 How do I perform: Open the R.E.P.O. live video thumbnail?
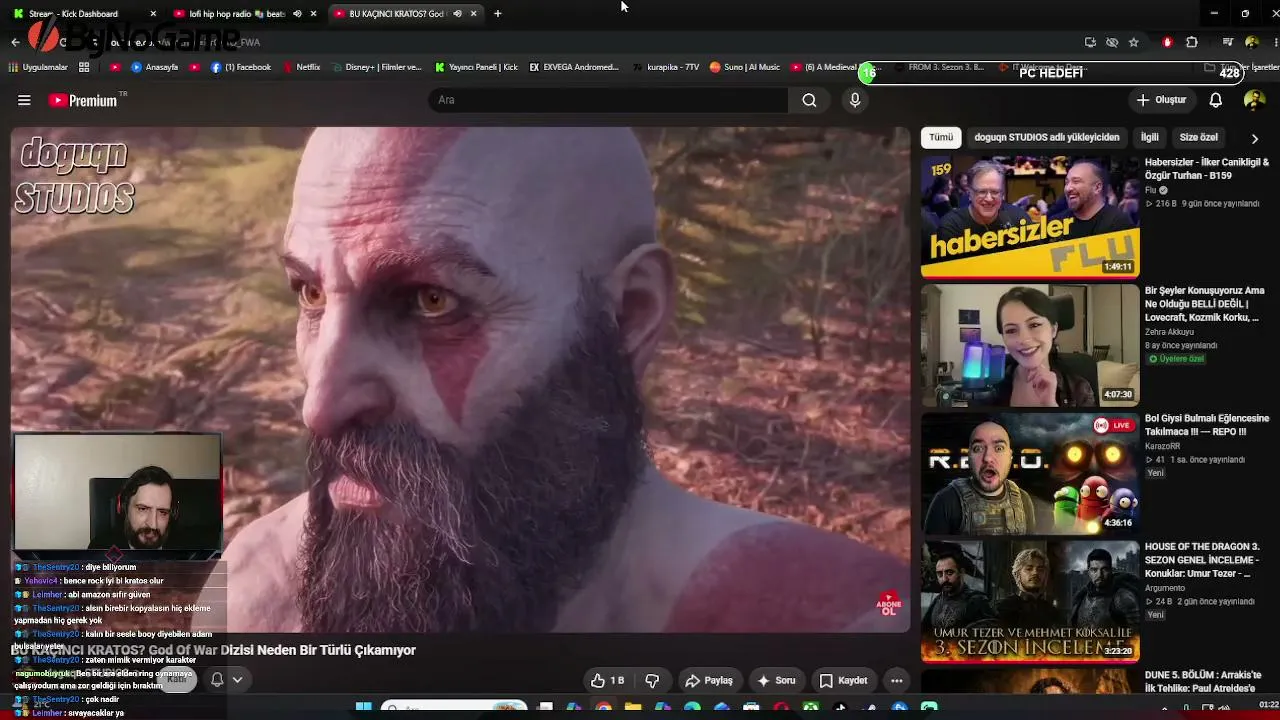(x=1030, y=474)
